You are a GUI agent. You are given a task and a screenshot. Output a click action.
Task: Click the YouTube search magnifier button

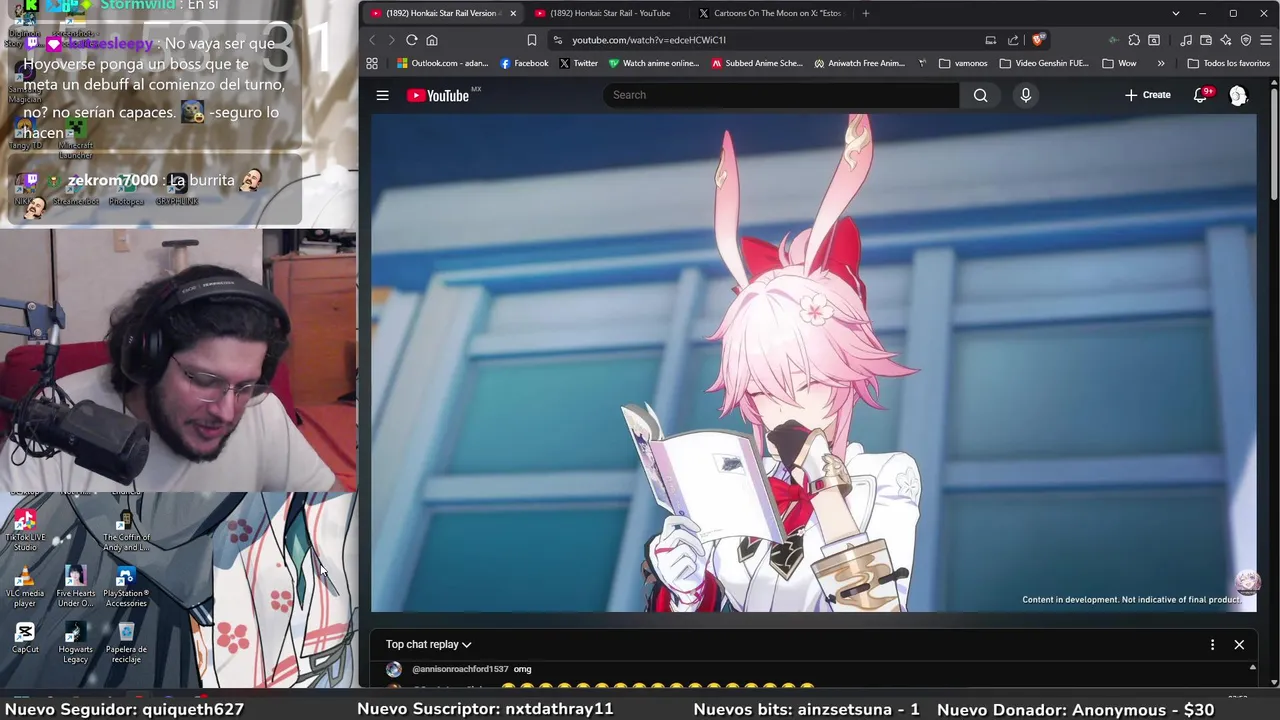[x=980, y=95]
